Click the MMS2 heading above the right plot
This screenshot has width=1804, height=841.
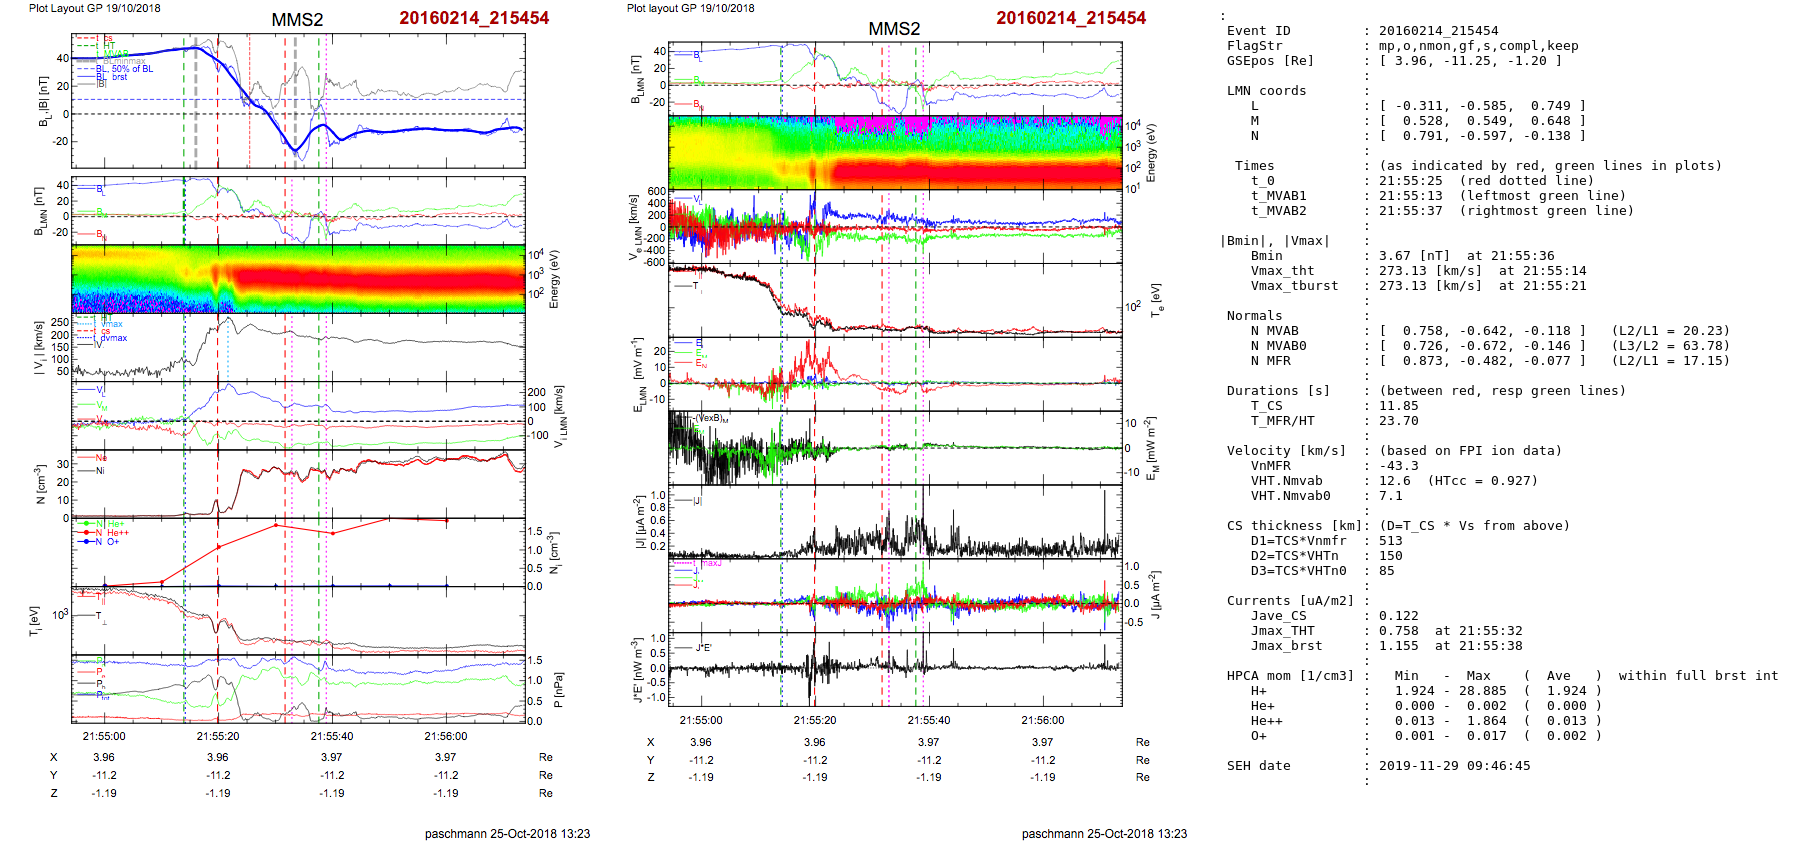pyautogui.click(x=894, y=29)
